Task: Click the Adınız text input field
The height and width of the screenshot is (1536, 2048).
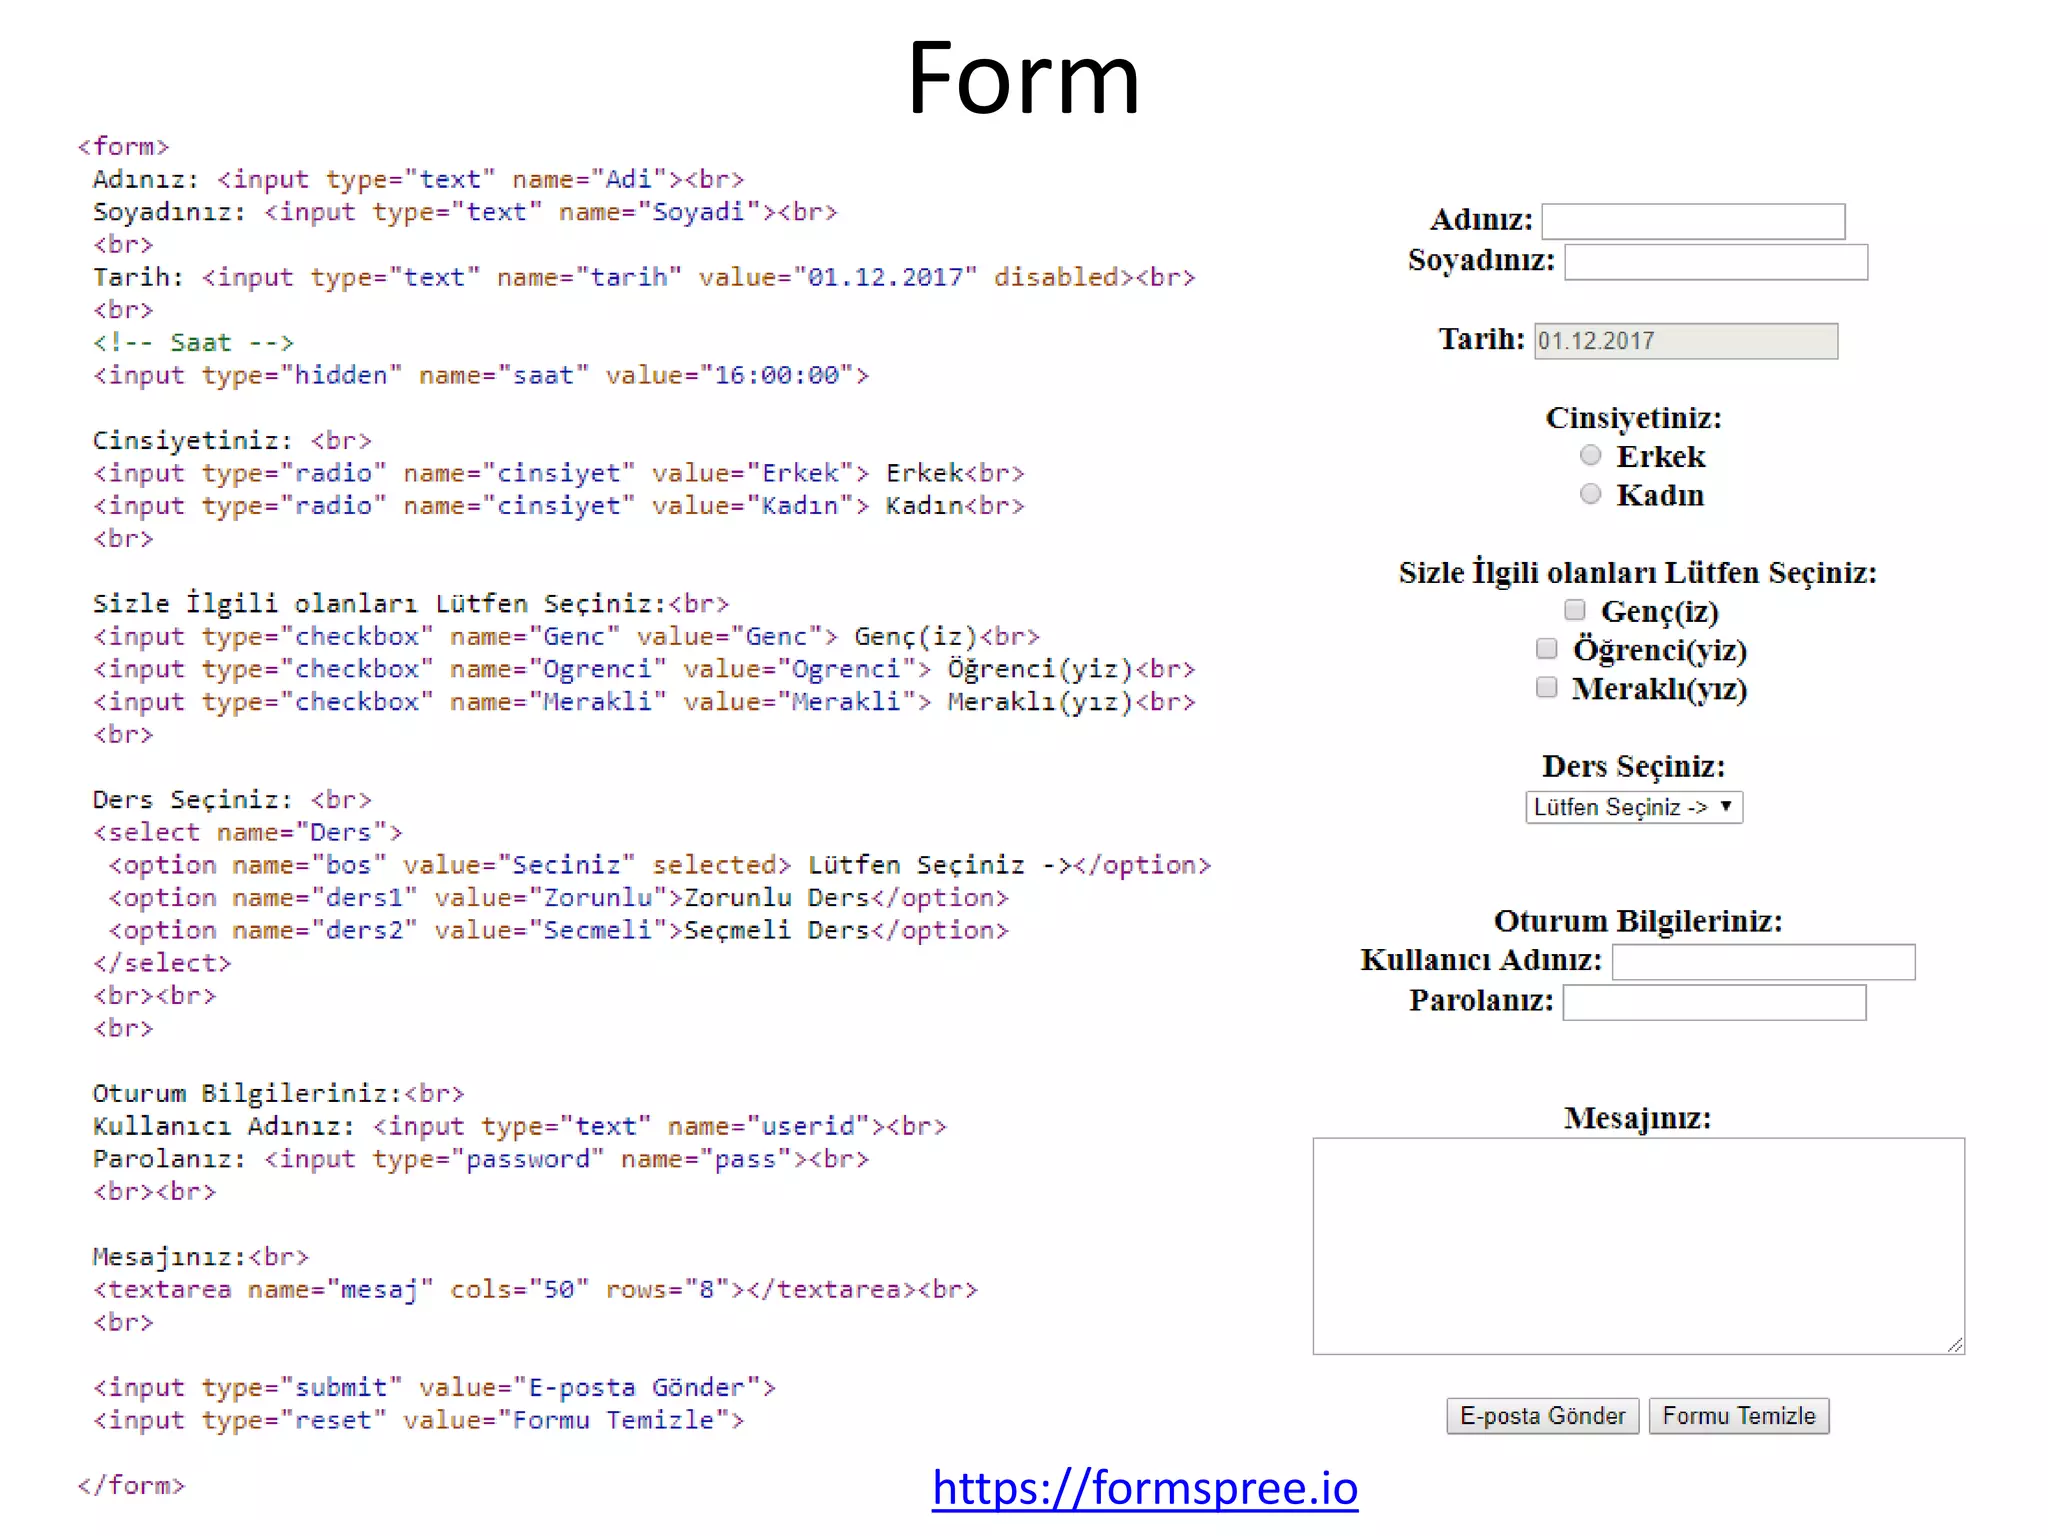Action: pyautogui.click(x=1693, y=221)
